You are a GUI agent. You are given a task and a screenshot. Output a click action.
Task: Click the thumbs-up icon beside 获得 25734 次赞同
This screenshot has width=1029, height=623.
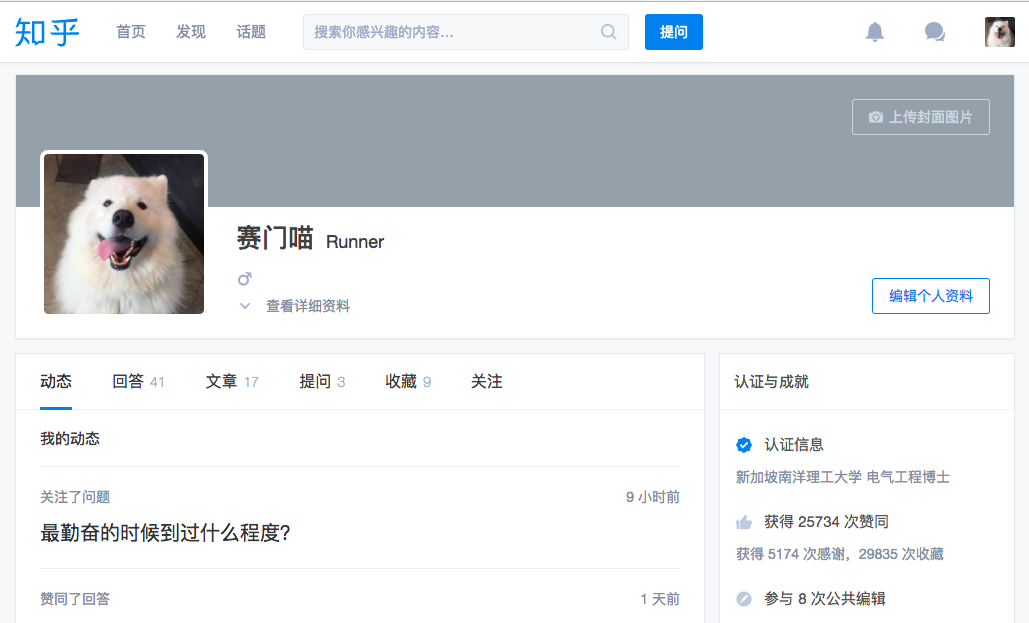744,523
